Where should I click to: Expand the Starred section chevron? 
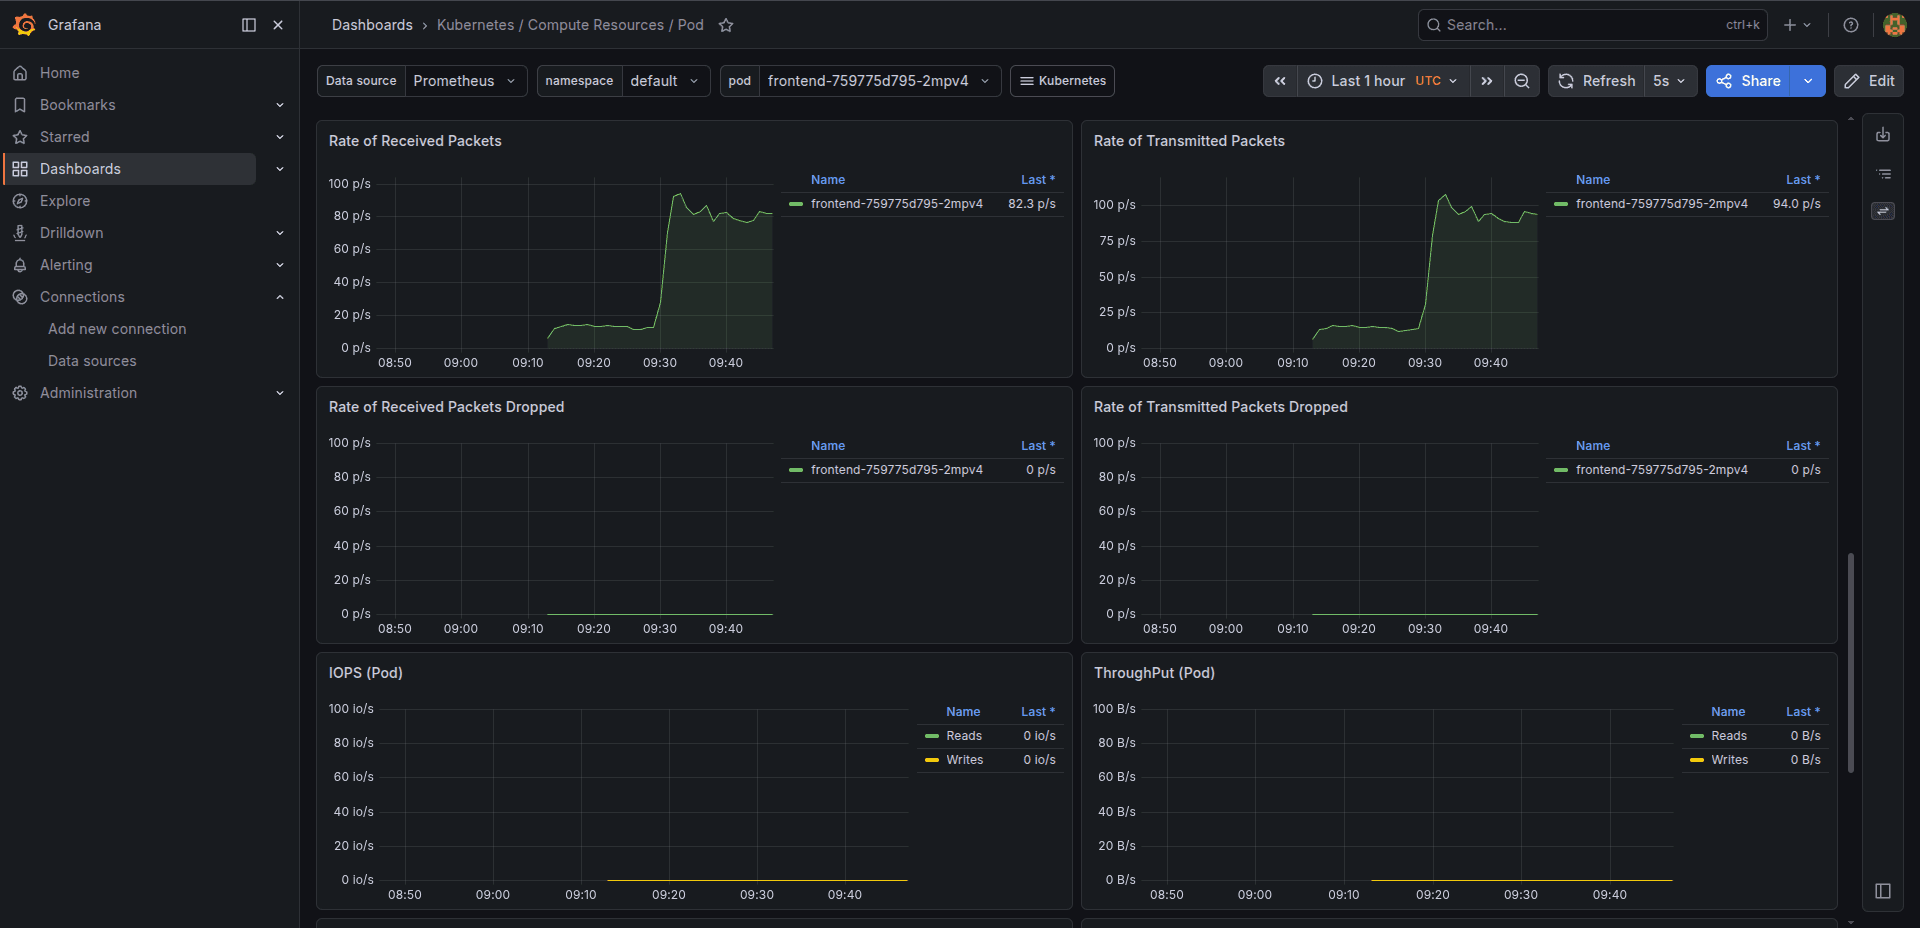(x=280, y=137)
